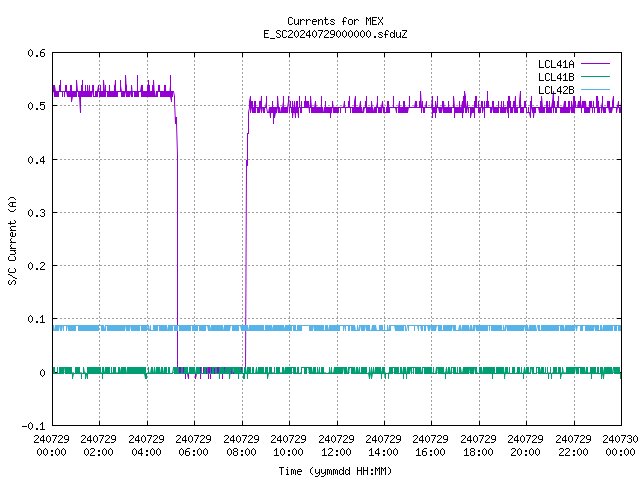The image size is (640, 480).
Task: Click the LCL41B legend label
Action: click(x=556, y=77)
